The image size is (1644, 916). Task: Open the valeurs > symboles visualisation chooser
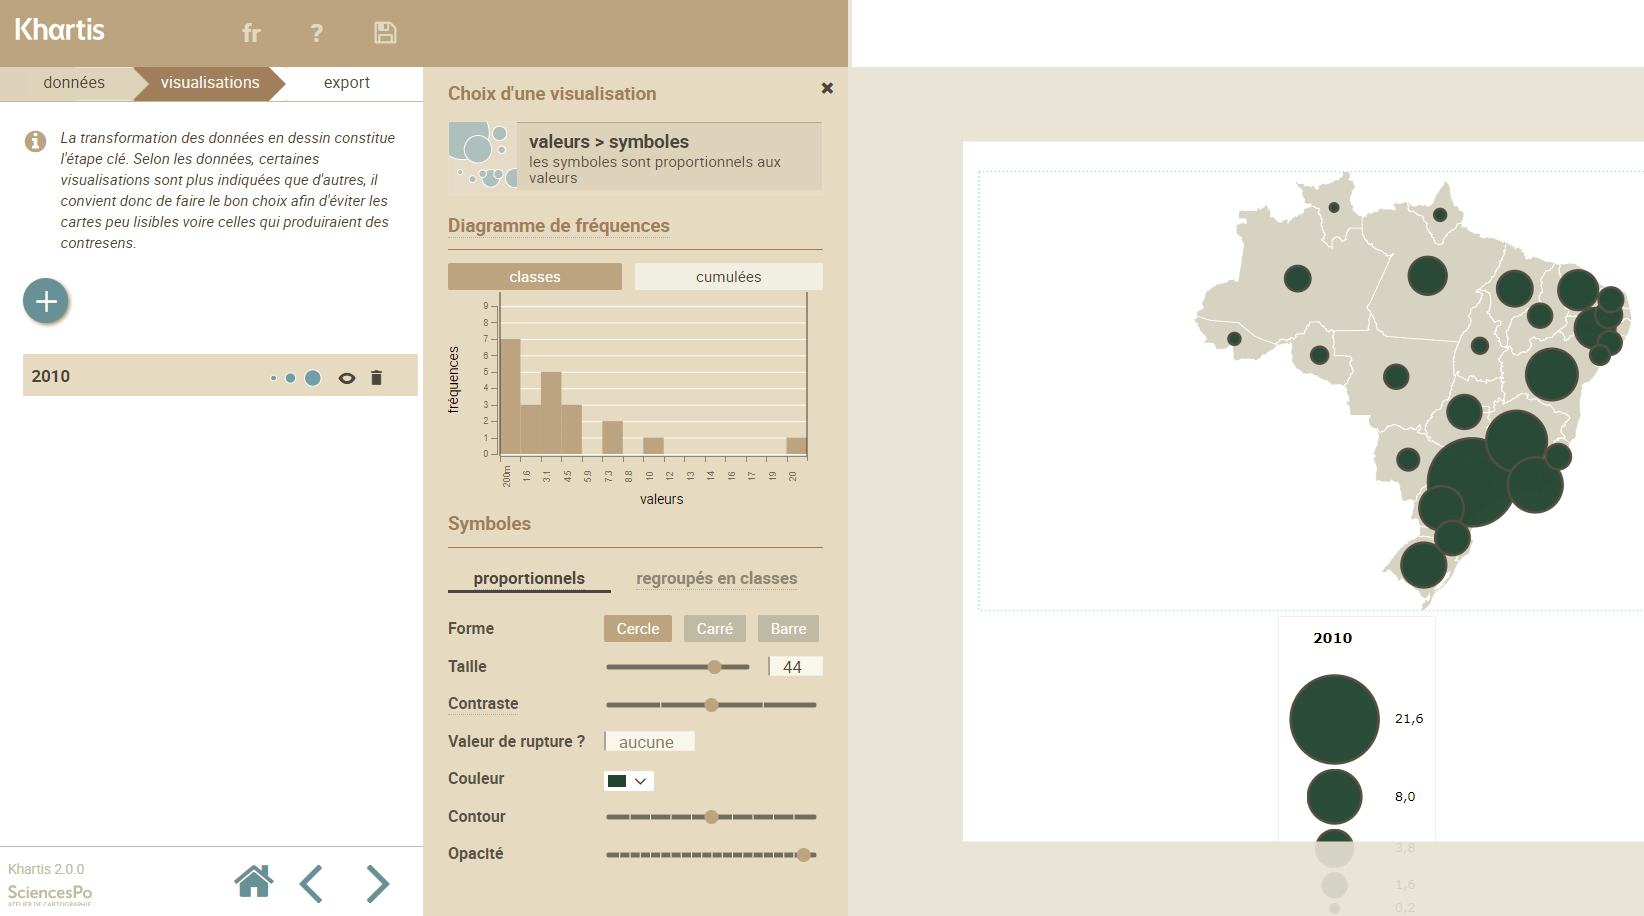(x=635, y=157)
